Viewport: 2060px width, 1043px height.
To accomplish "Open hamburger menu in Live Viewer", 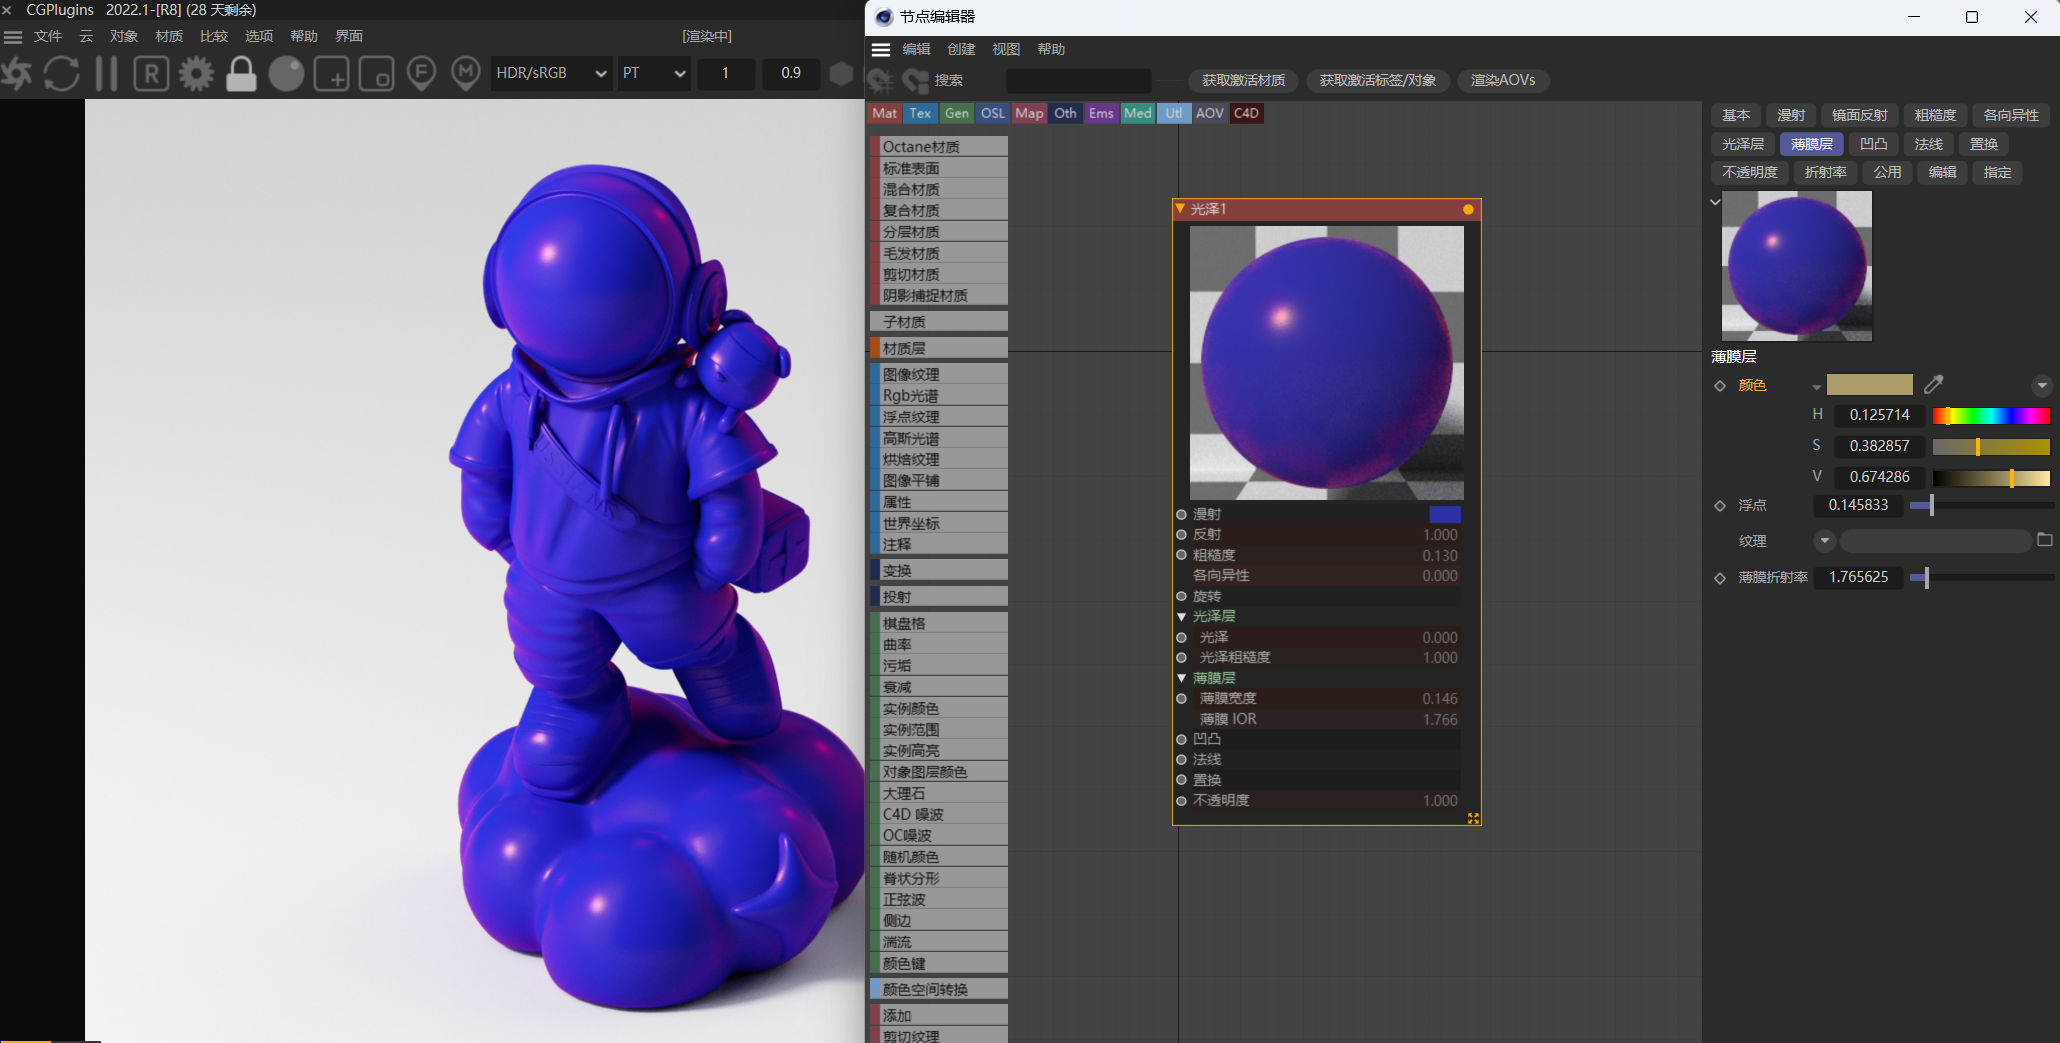I will [x=13, y=37].
